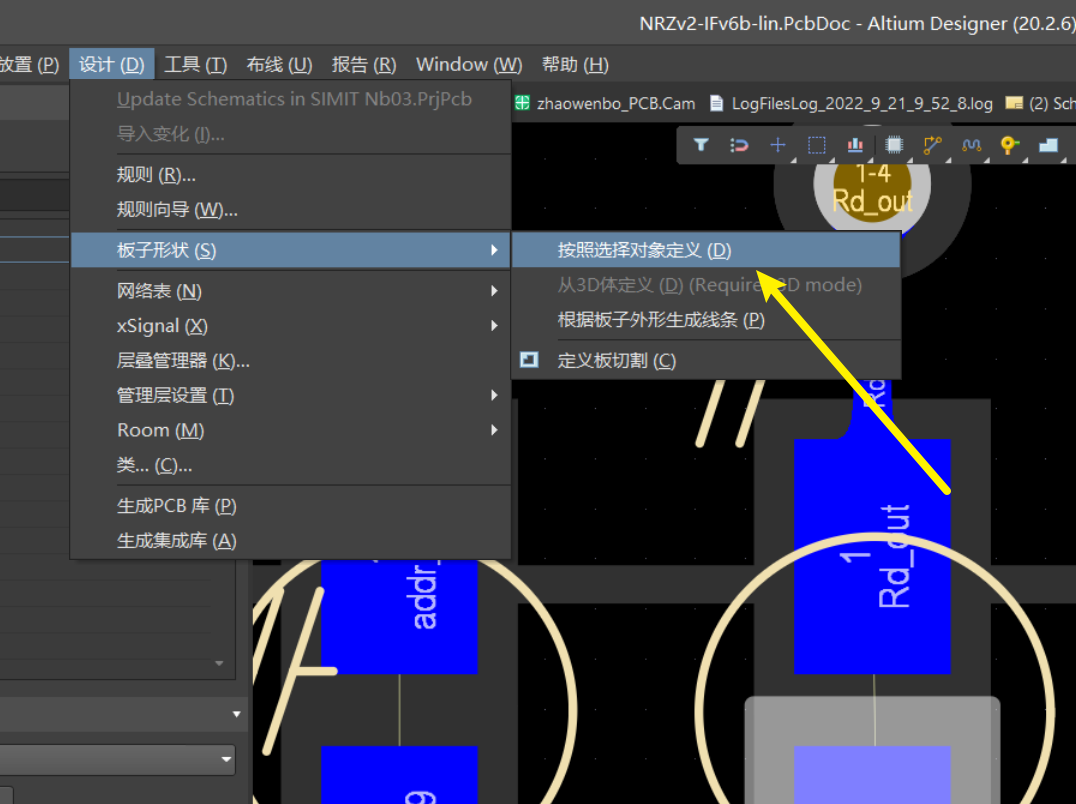This screenshot has width=1076, height=804.
Task: Open the Window menu
Action: click(x=466, y=64)
